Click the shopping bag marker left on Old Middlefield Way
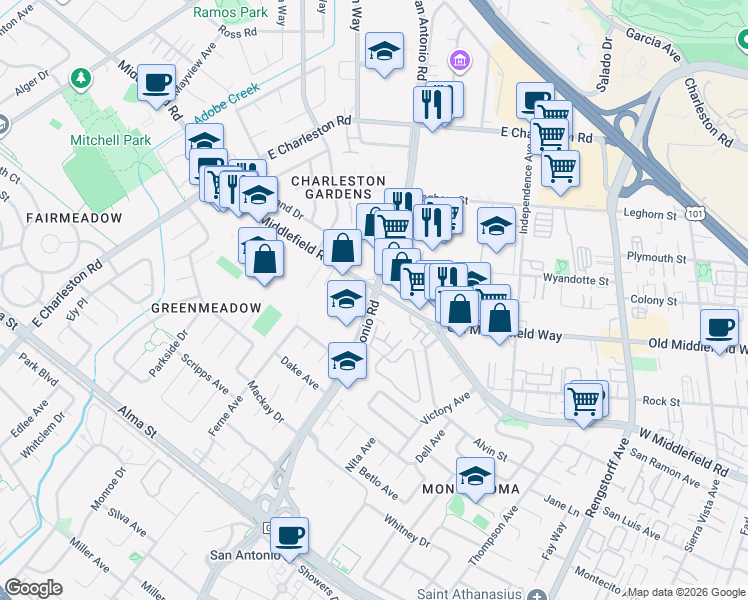This screenshot has height=600, width=748. (459, 310)
